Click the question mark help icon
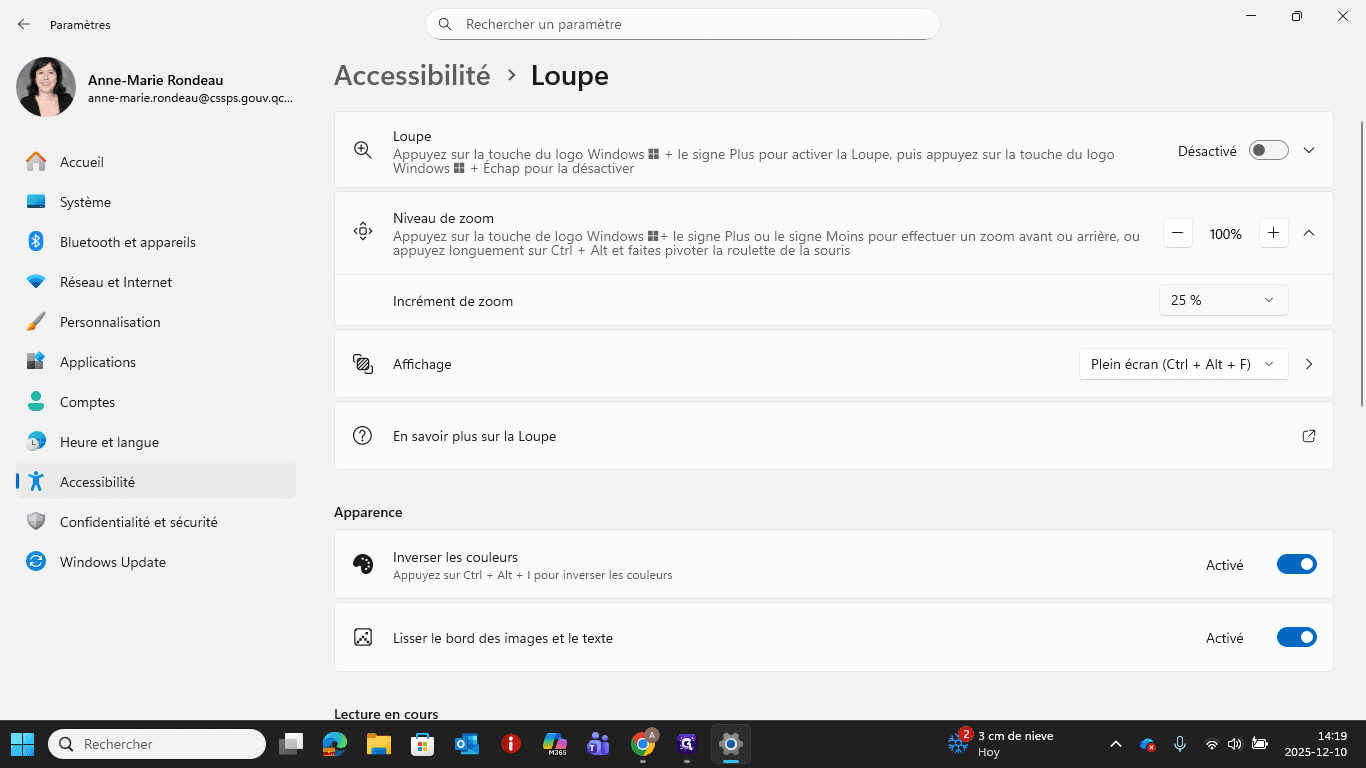This screenshot has width=1366, height=768. (363, 436)
